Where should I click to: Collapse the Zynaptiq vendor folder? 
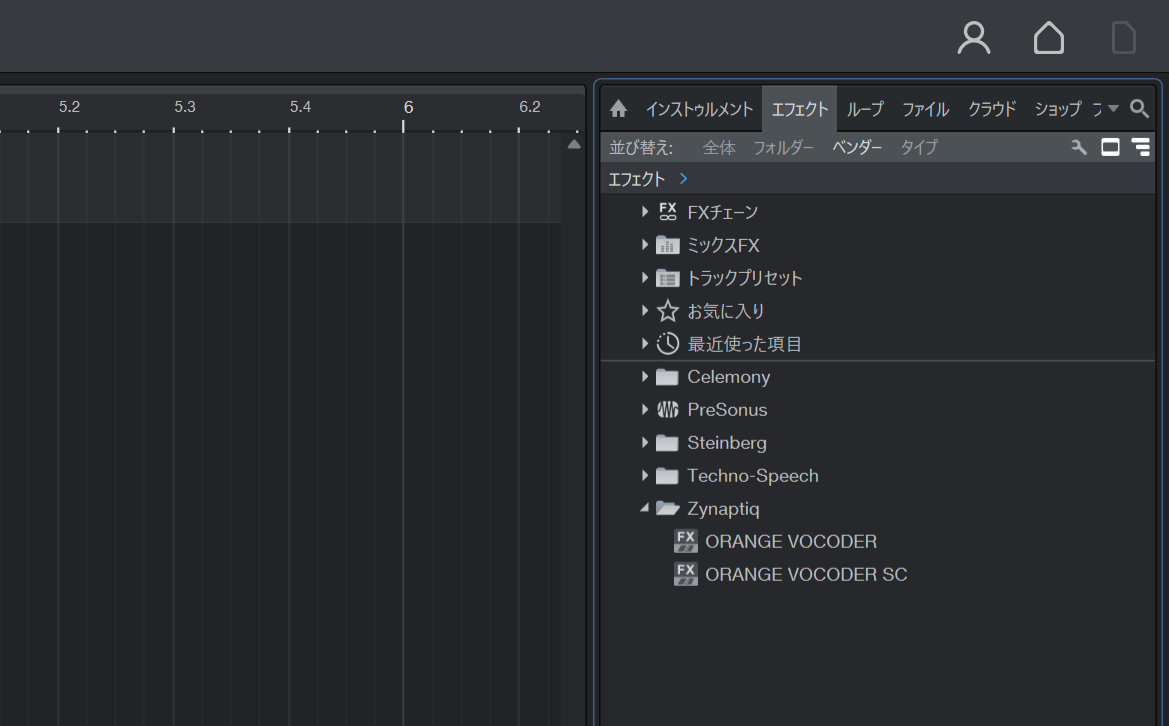click(644, 508)
